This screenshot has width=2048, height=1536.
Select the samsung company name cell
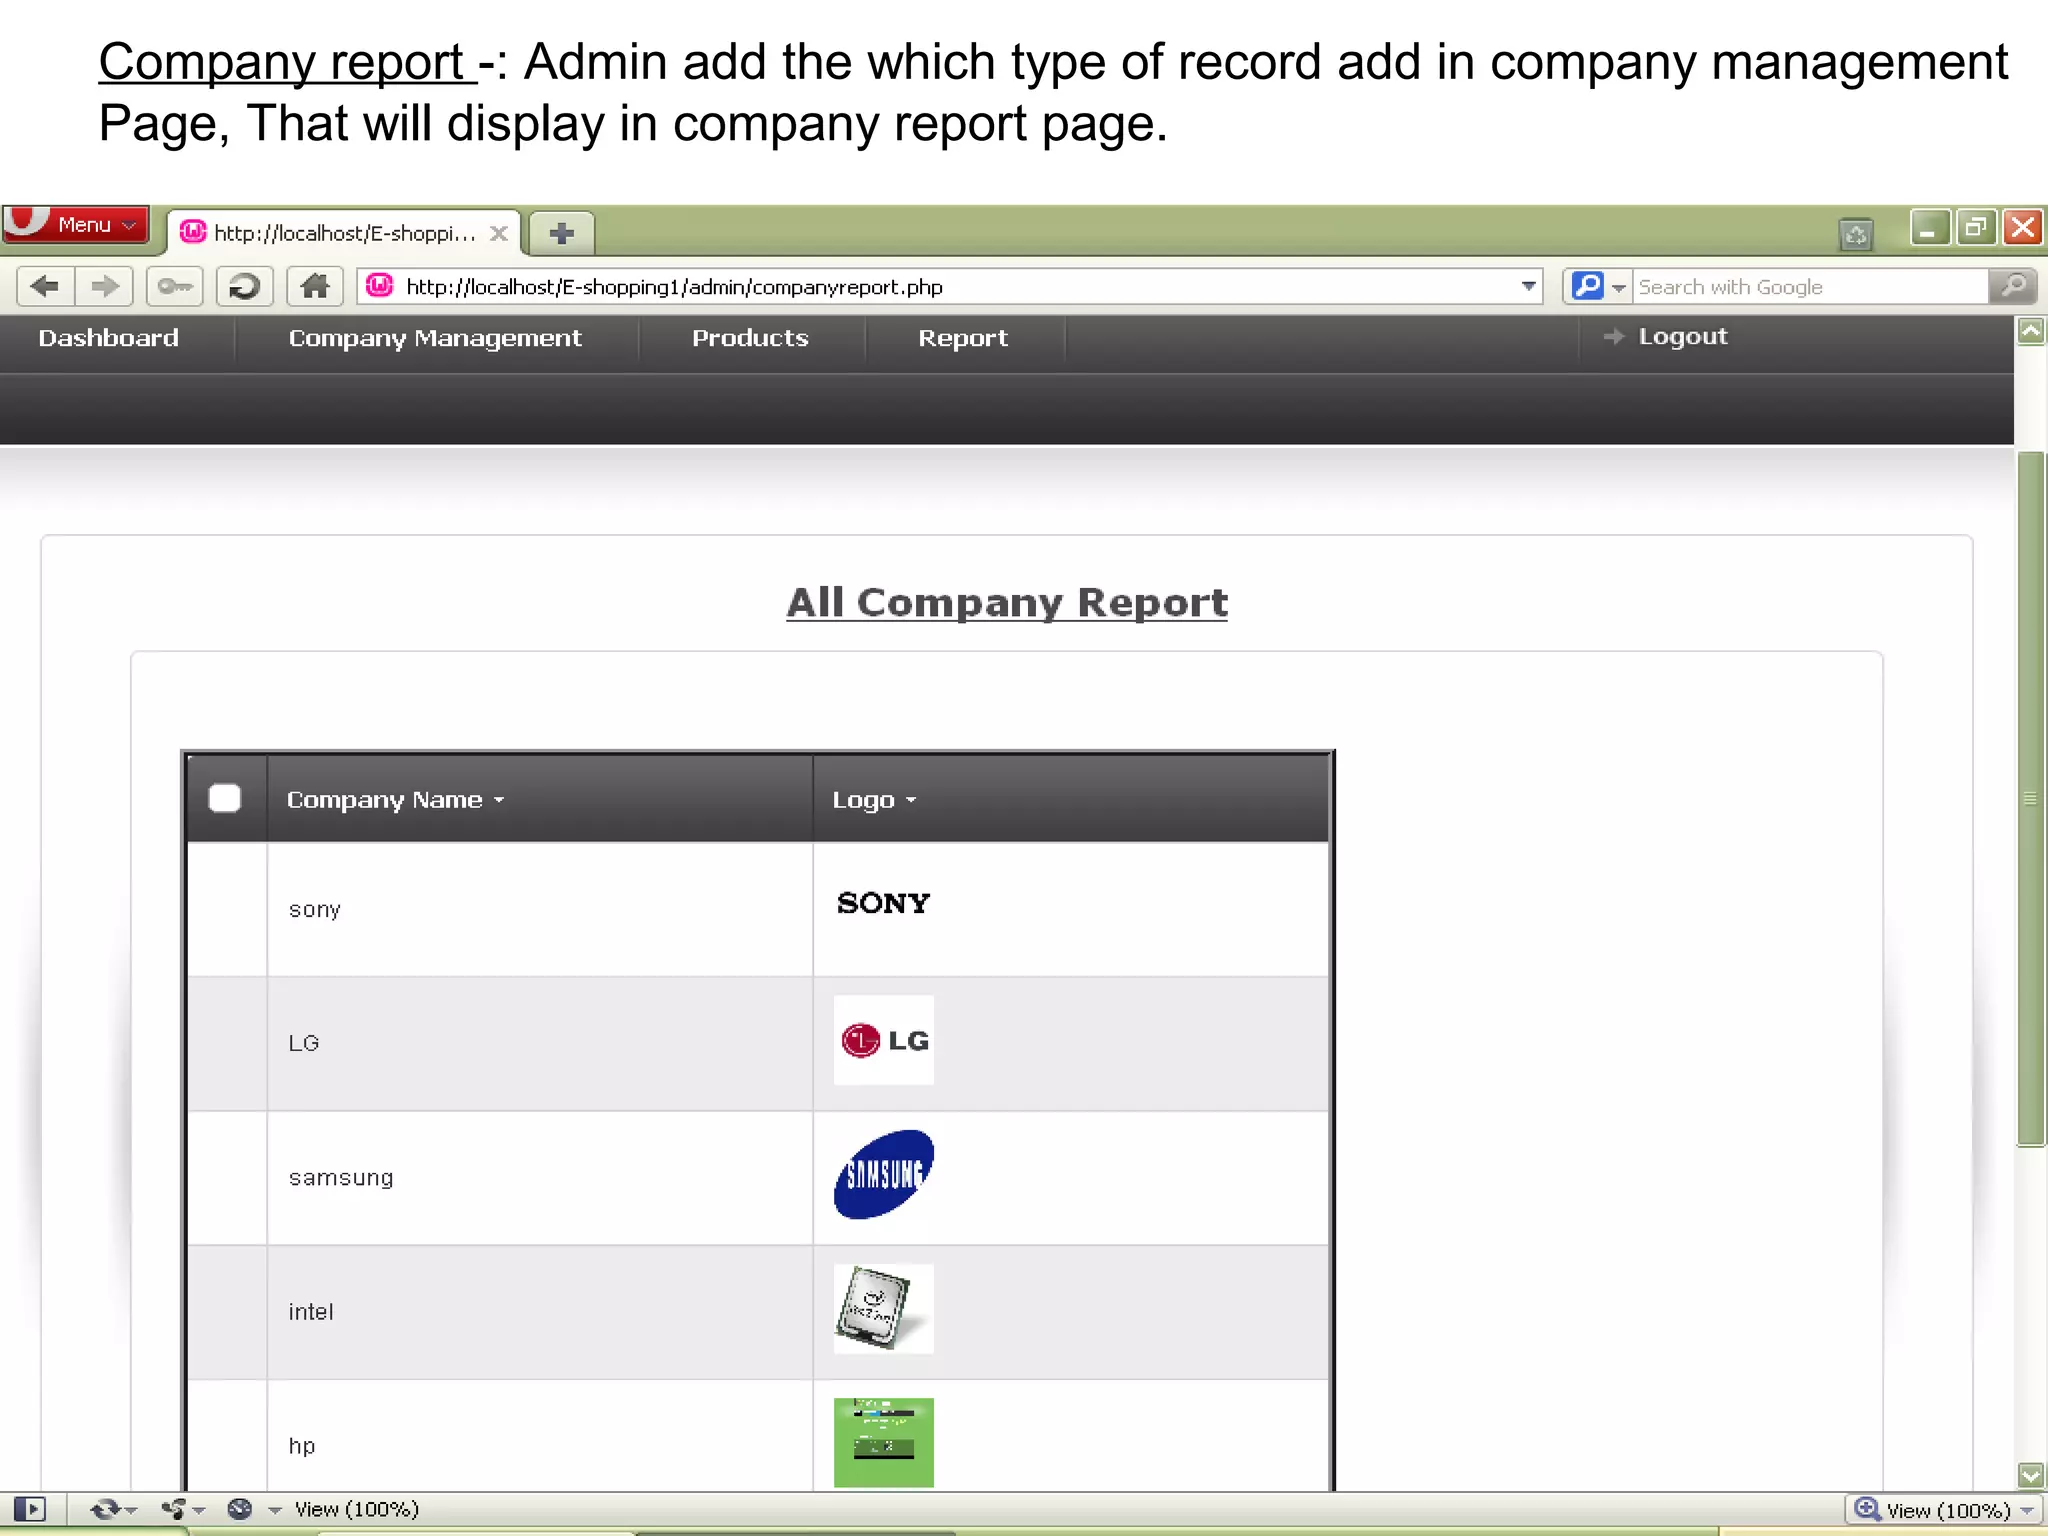tap(540, 1177)
